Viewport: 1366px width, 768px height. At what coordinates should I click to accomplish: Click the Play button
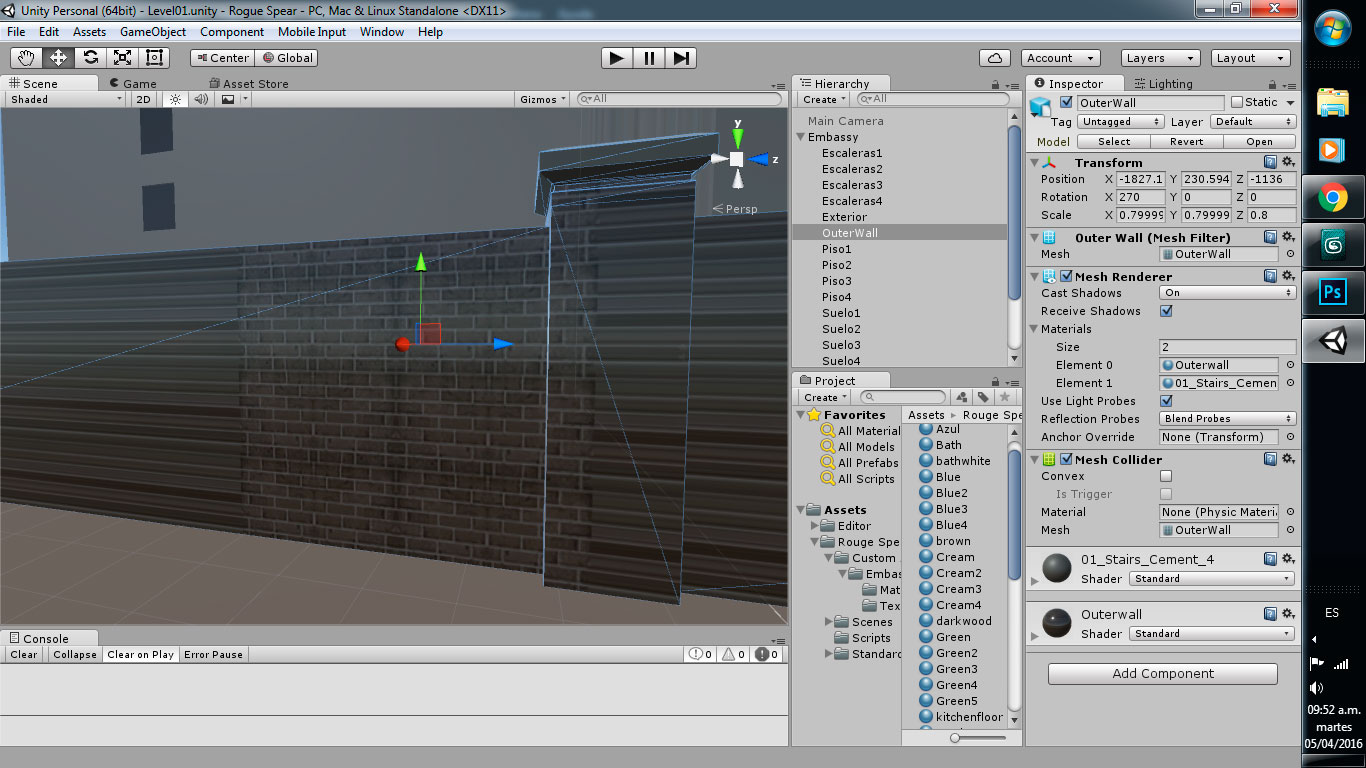click(617, 58)
